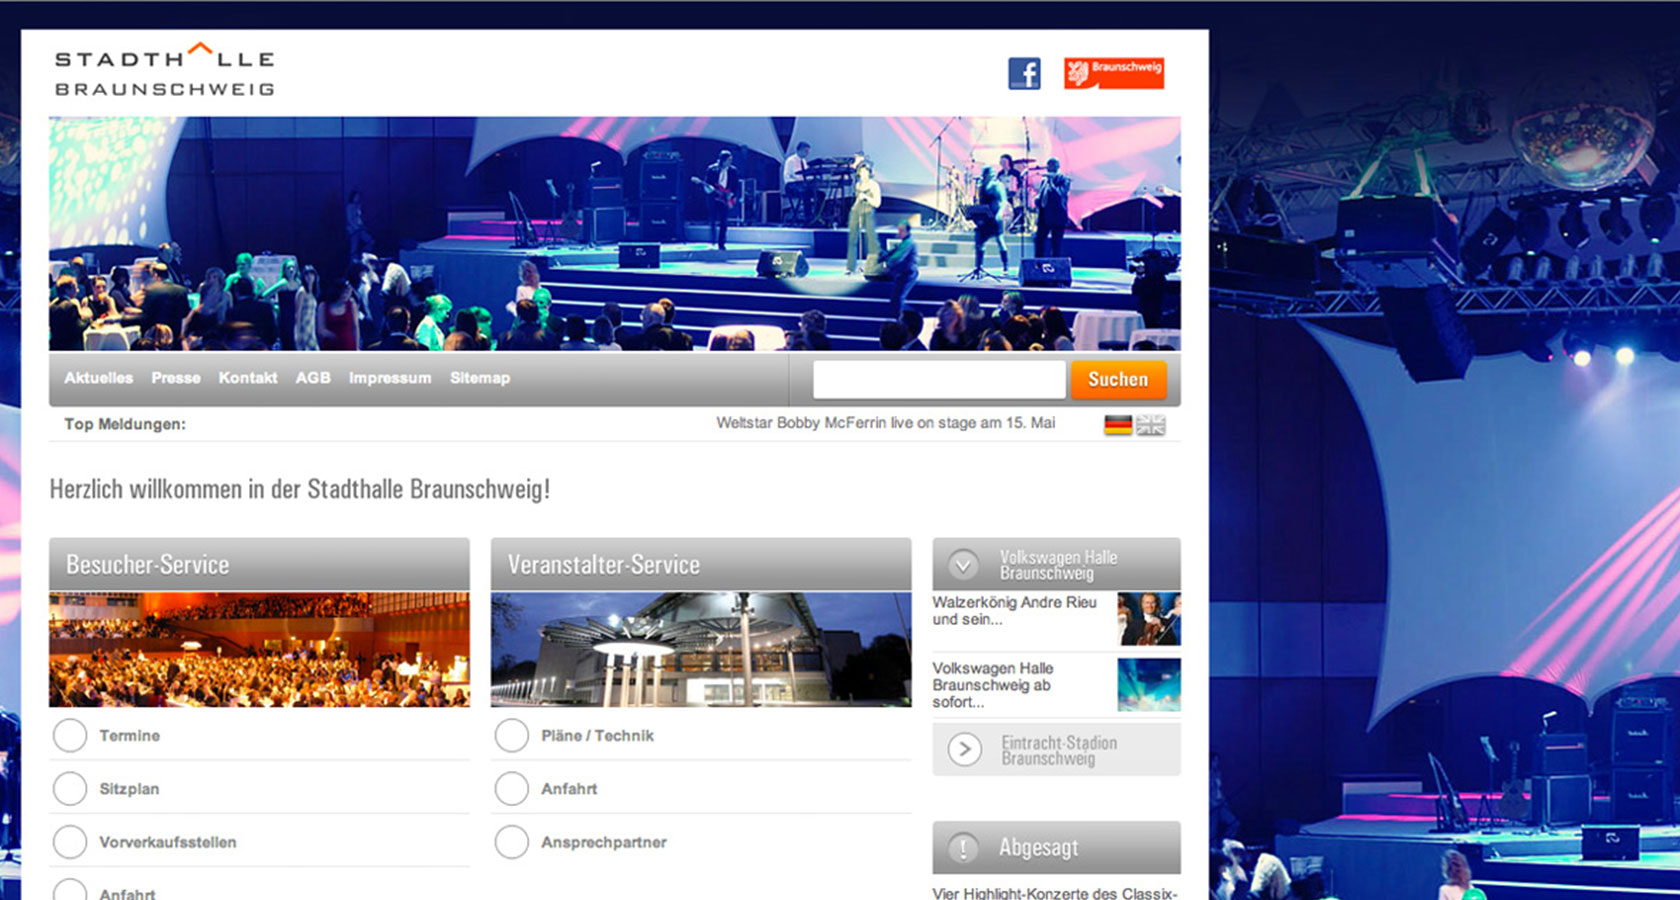Open the Aktuelles menu item
Image resolution: width=1680 pixels, height=900 pixels.
tap(98, 378)
